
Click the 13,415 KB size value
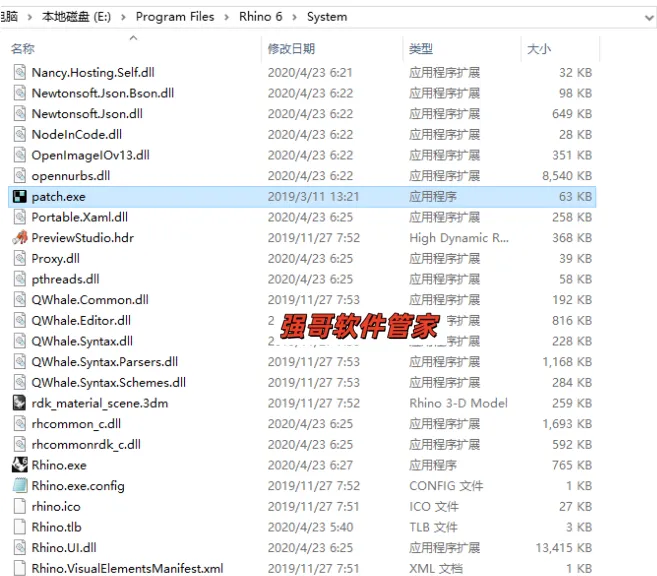click(564, 548)
